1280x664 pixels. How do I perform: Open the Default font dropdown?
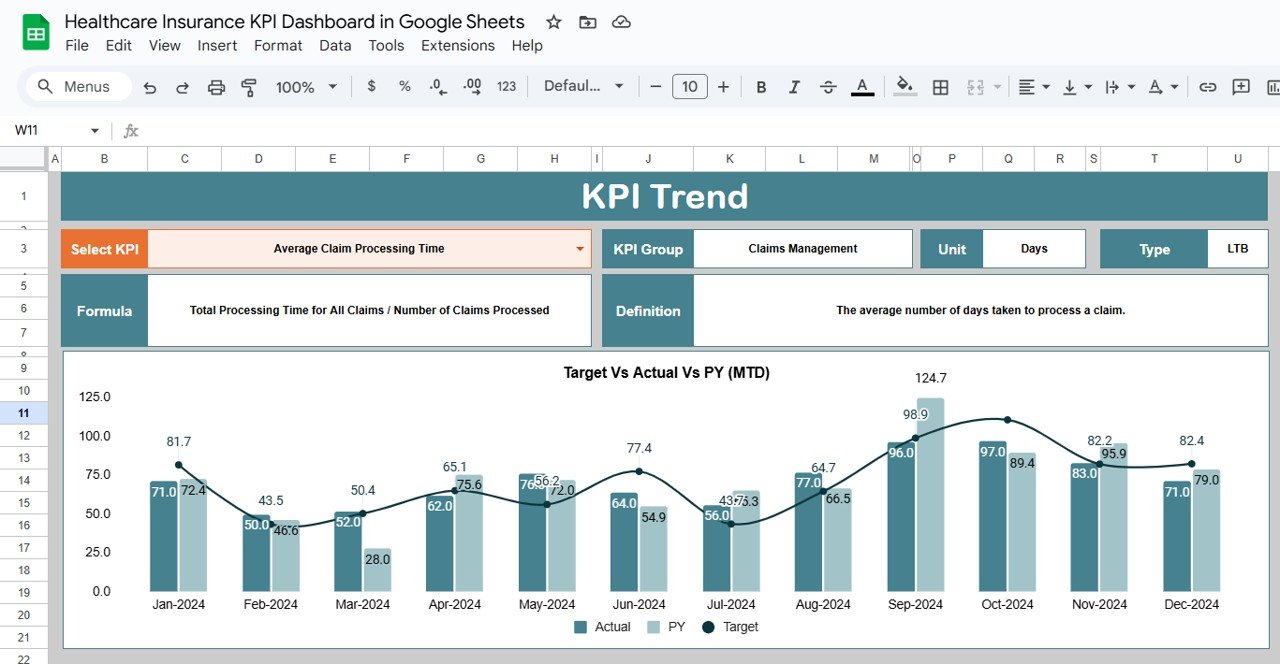tap(584, 86)
